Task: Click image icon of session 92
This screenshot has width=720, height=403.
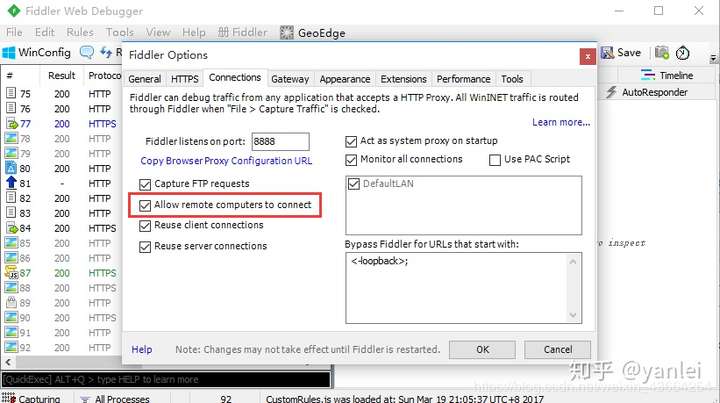Action: pyautogui.click(x=11, y=347)
